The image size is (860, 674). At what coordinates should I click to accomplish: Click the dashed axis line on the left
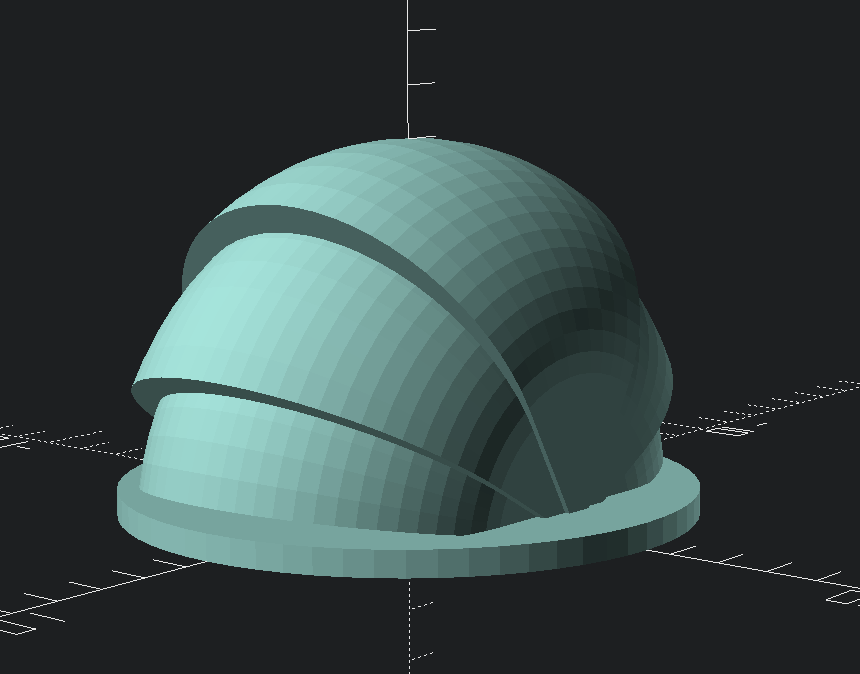point(60,436)
